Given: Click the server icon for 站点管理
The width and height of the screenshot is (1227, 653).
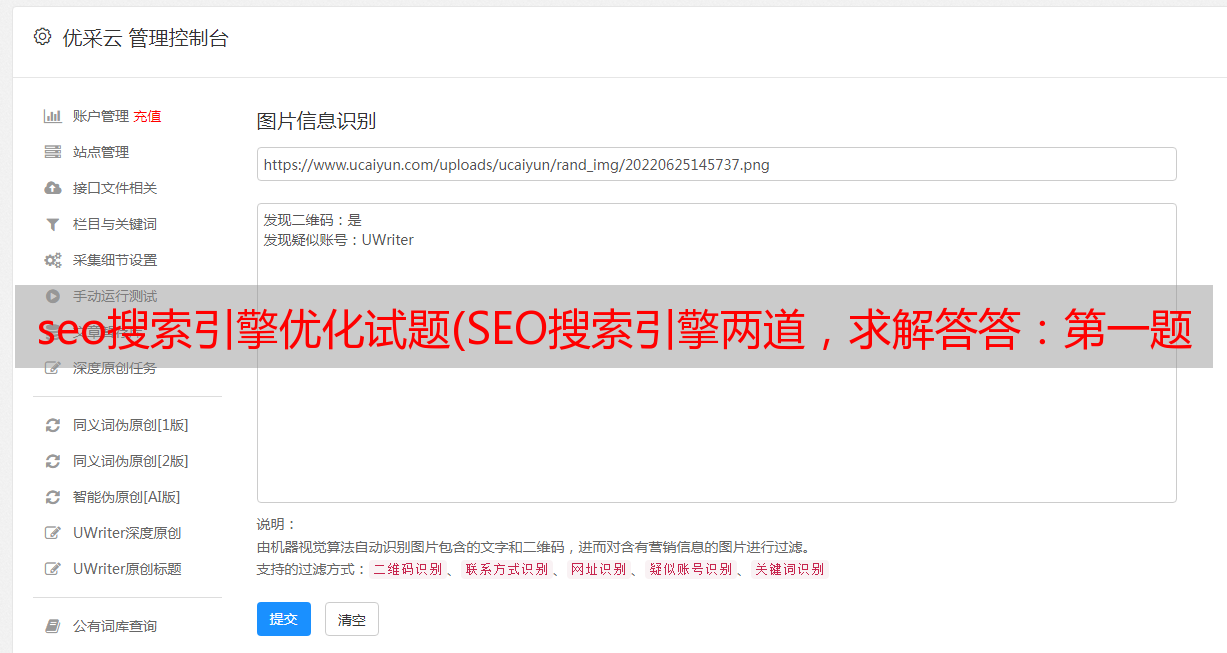Looking at the screenshot, I should coord(53,152).
